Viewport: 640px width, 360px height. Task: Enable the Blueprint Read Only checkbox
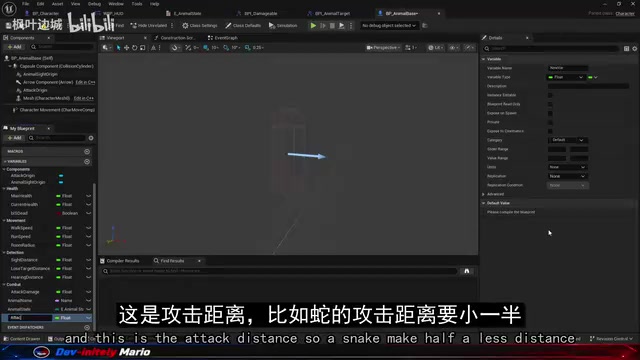(x=550, y=104)
